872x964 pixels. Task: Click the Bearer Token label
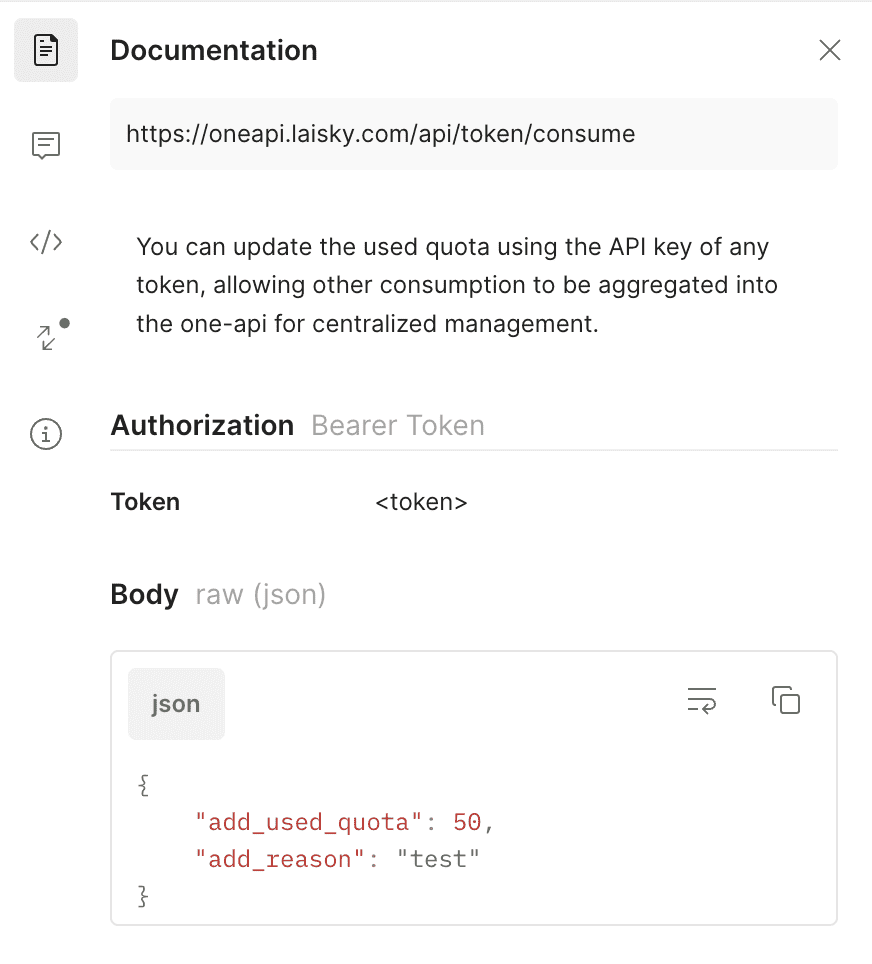[398, 425]
